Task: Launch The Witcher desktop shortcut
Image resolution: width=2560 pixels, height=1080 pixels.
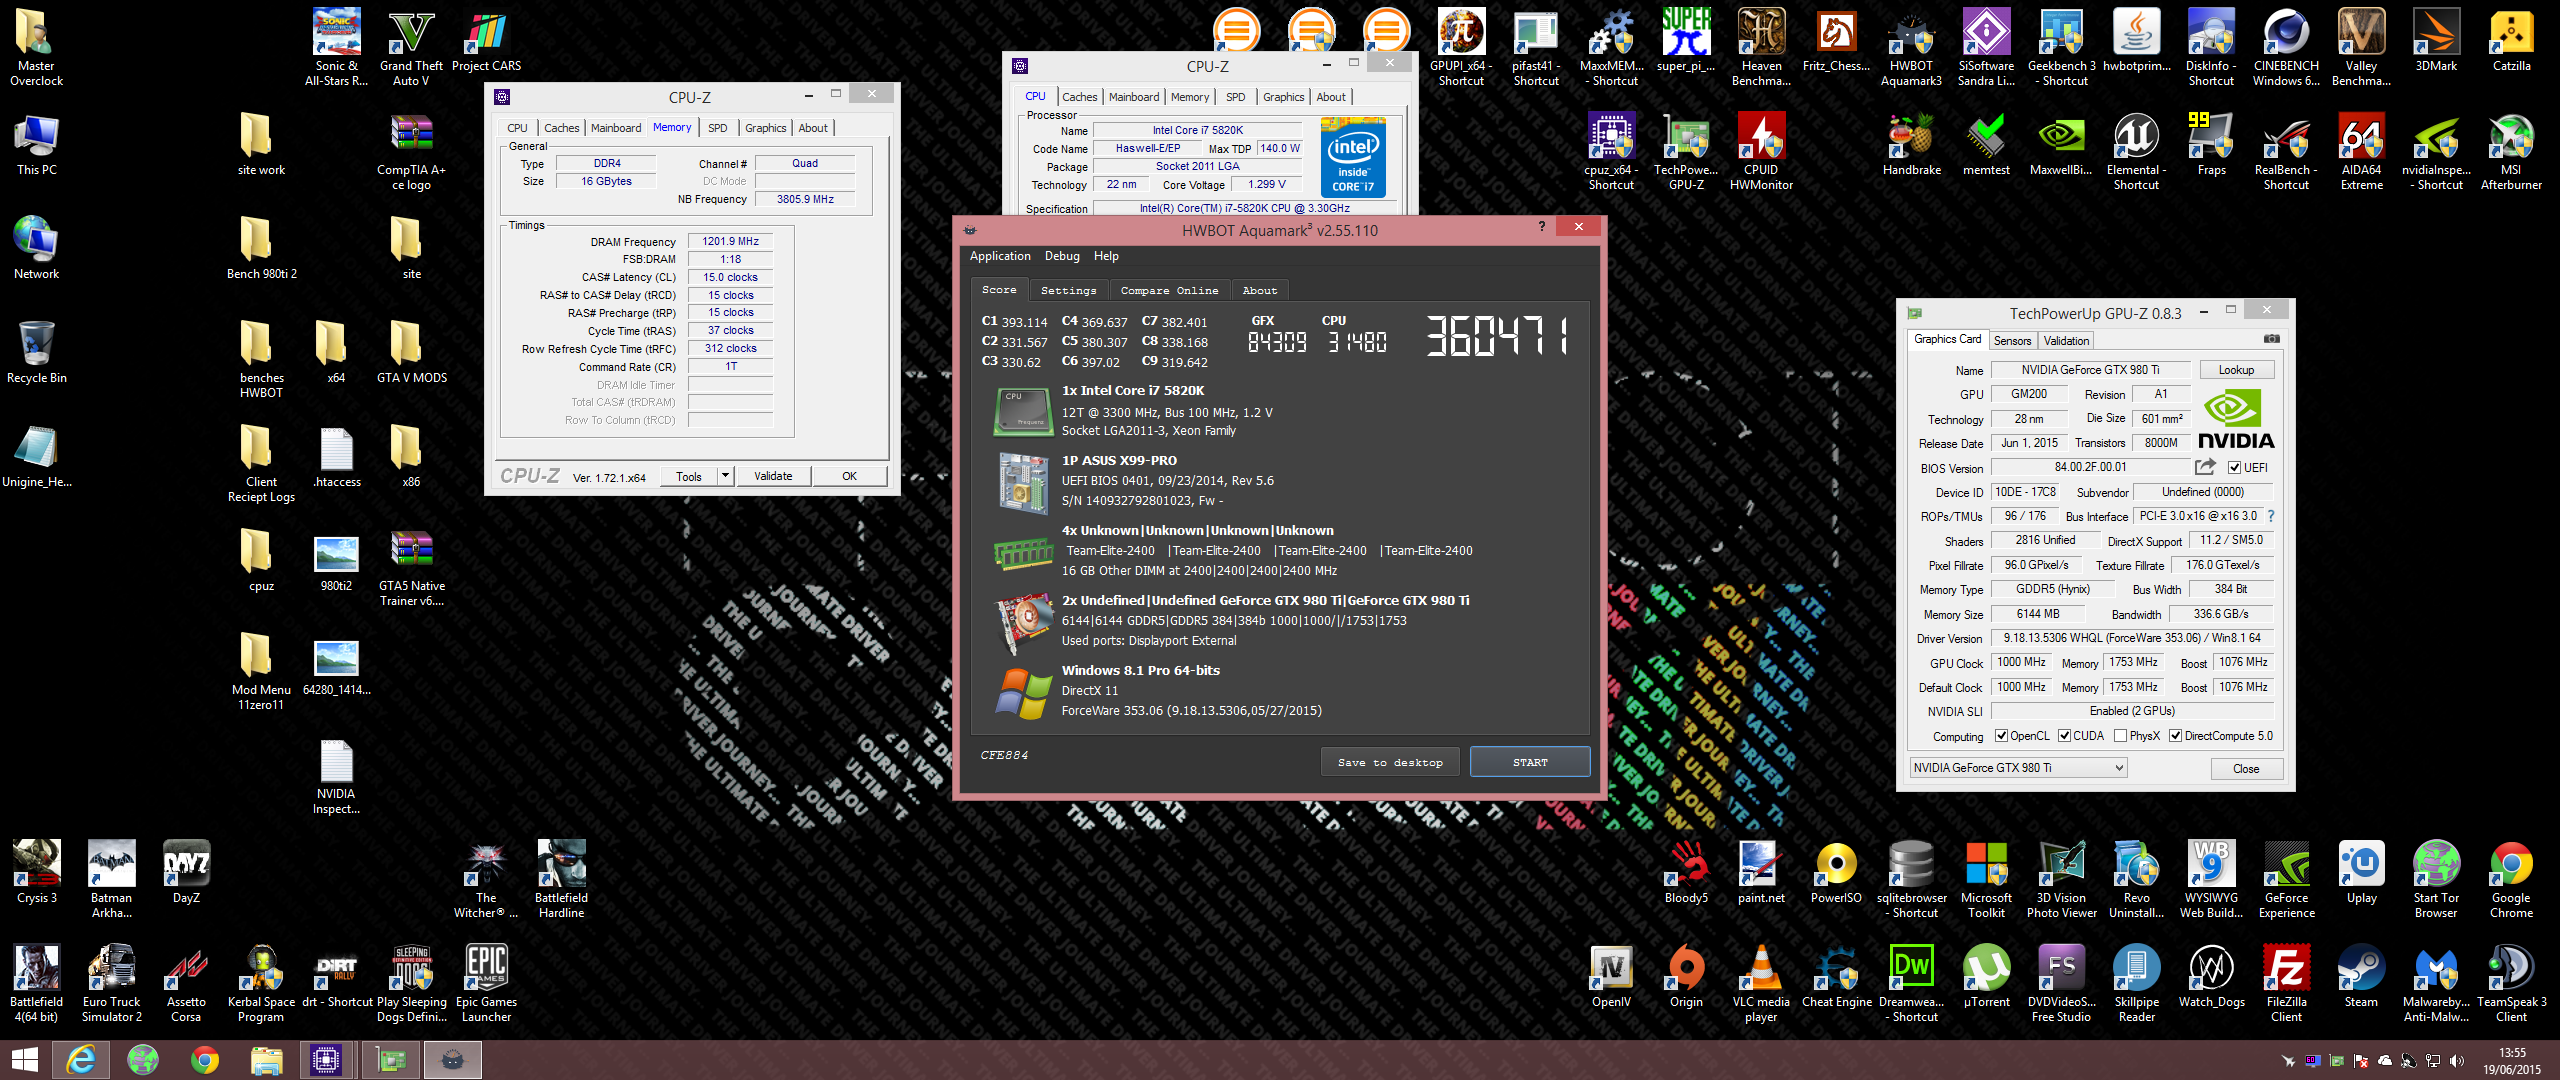Action: pyautogui.click(x=486, y=879)
